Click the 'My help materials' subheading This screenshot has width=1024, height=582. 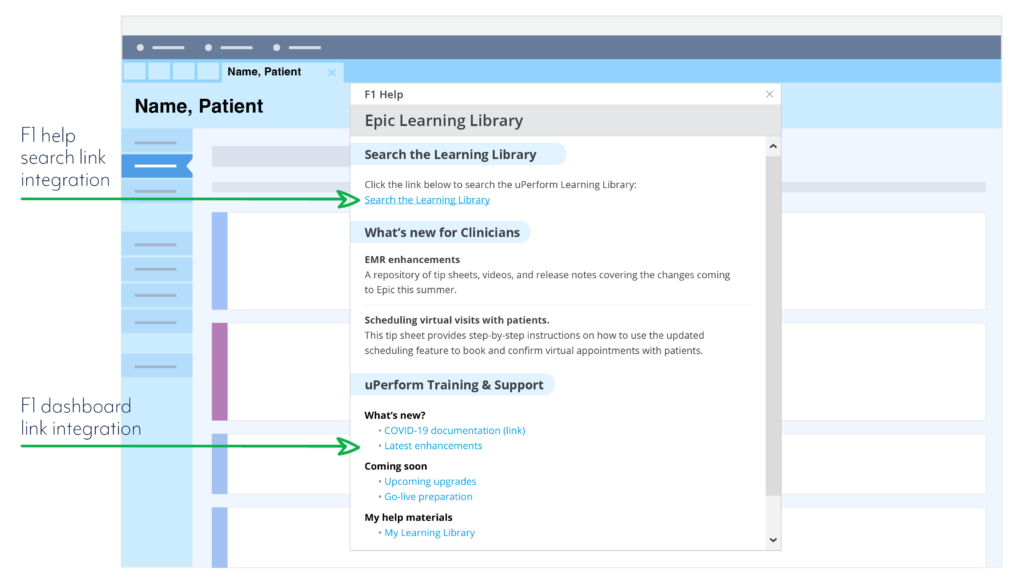408,517
